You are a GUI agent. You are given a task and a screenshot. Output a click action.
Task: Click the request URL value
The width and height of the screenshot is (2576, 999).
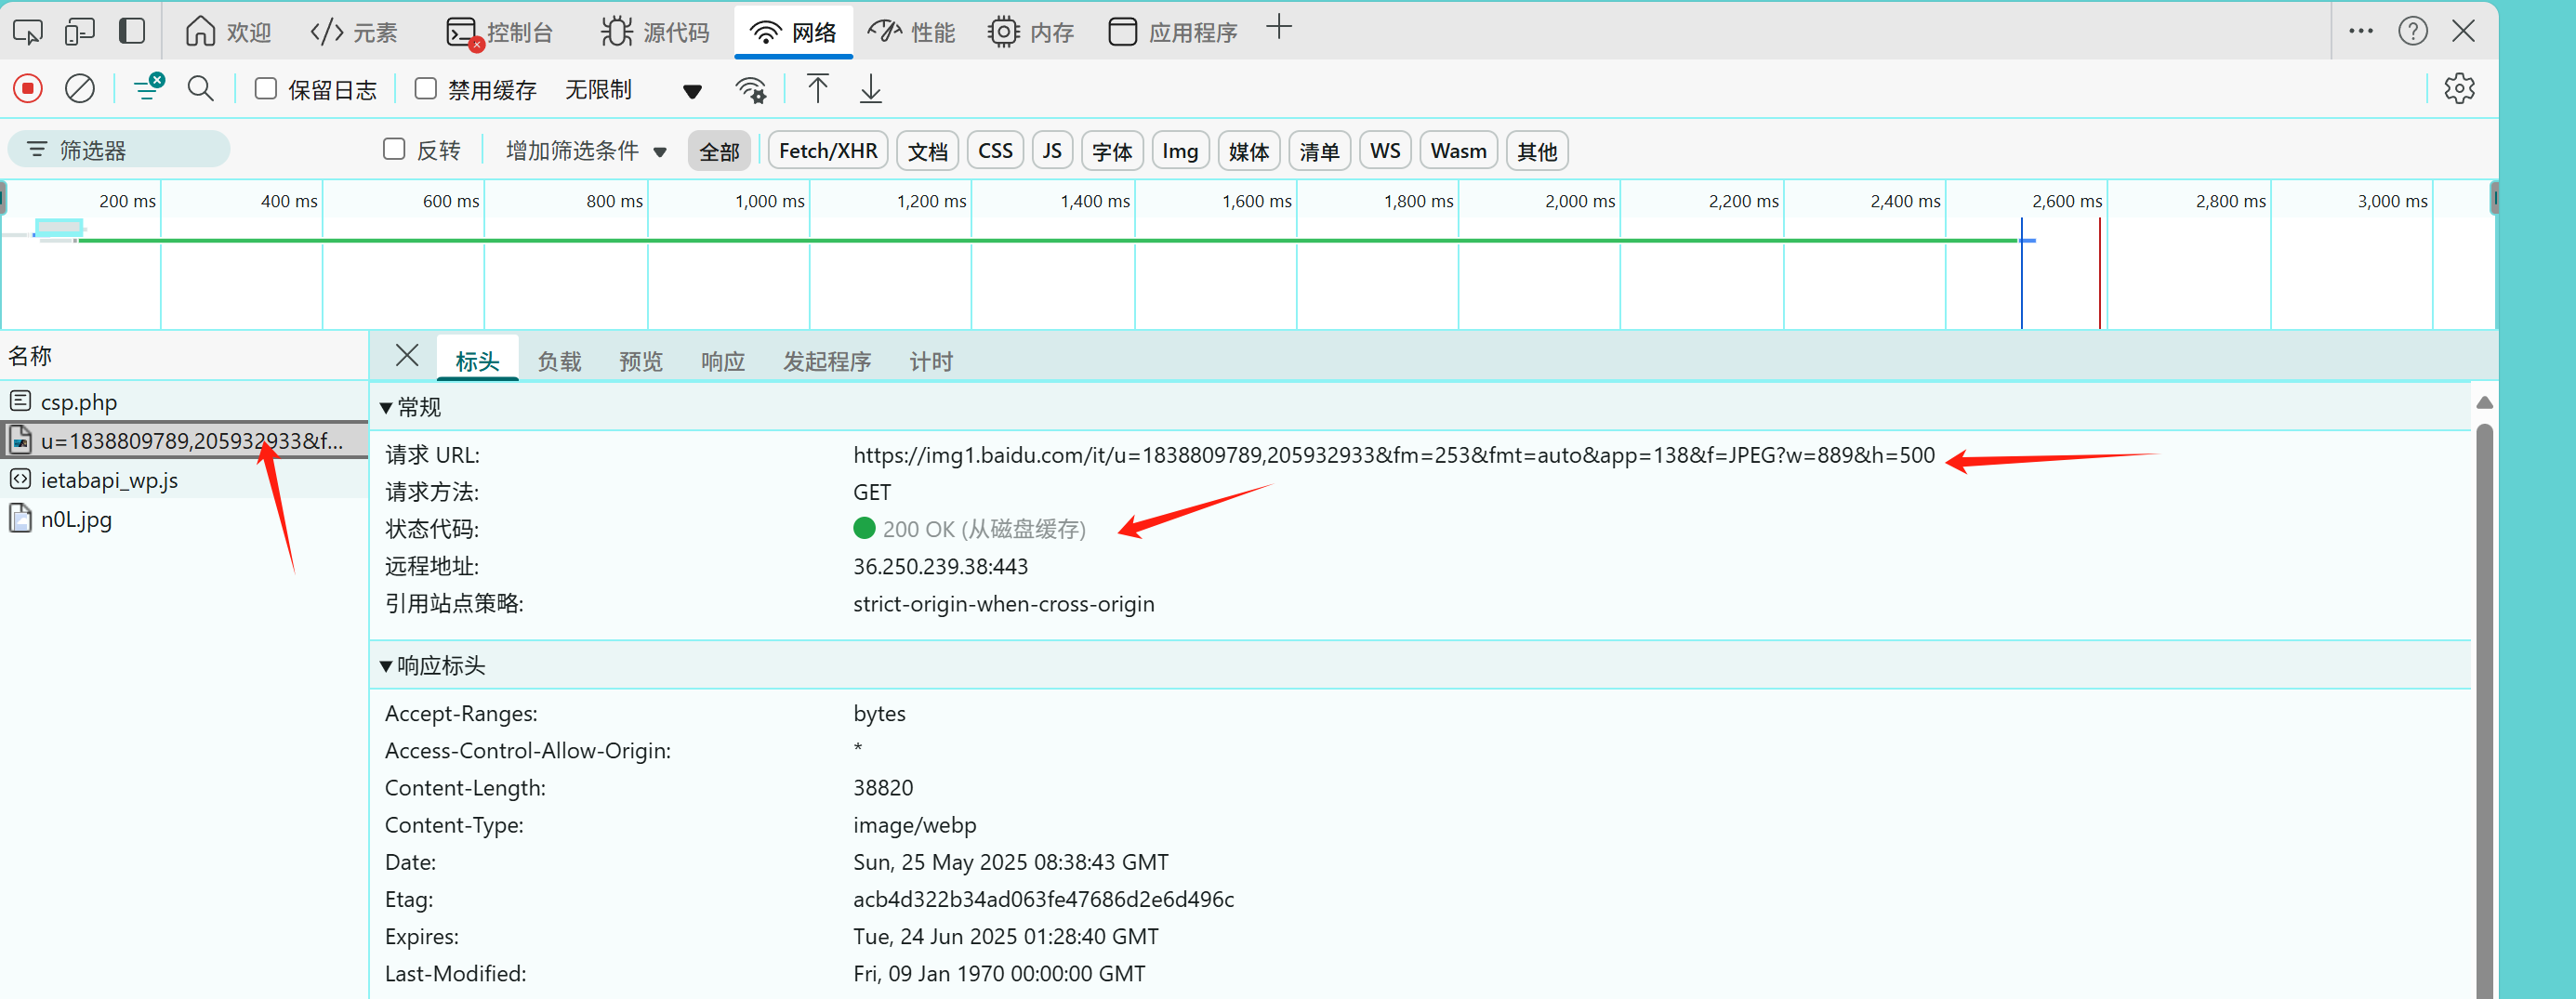(1394, 455)
